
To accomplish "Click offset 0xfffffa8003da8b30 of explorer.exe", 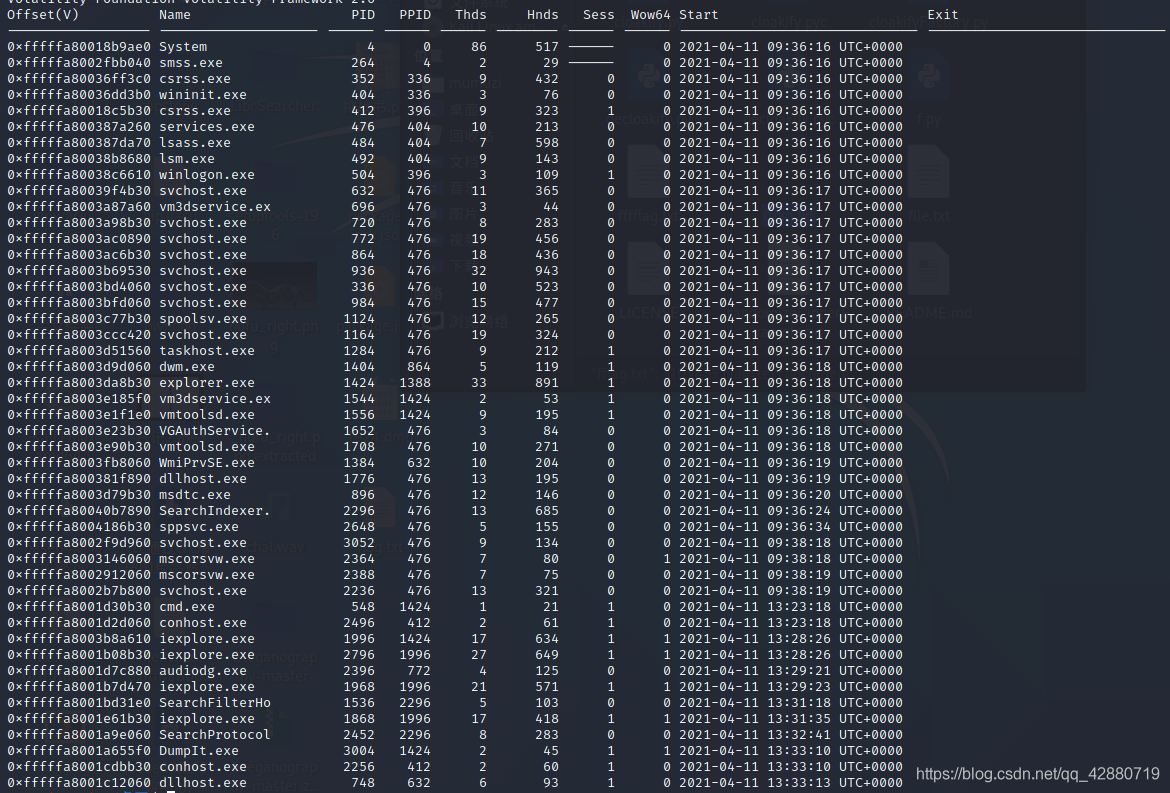I will [79, 383].
